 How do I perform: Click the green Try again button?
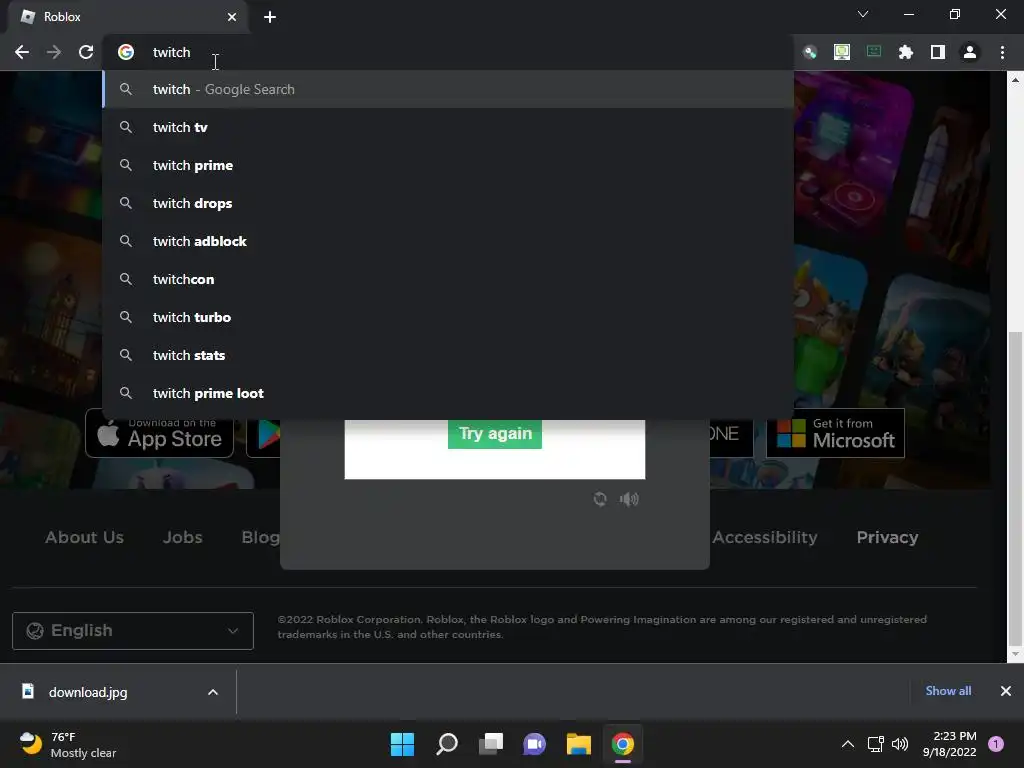click(495, 434)
